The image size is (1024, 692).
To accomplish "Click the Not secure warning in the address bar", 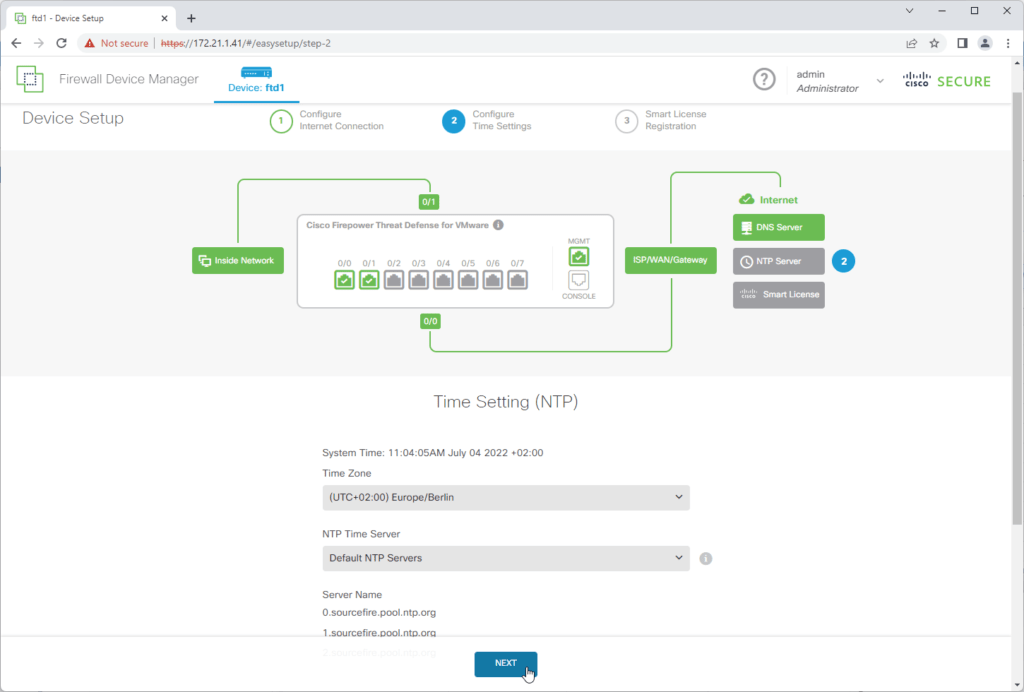I will click(119, 43).
